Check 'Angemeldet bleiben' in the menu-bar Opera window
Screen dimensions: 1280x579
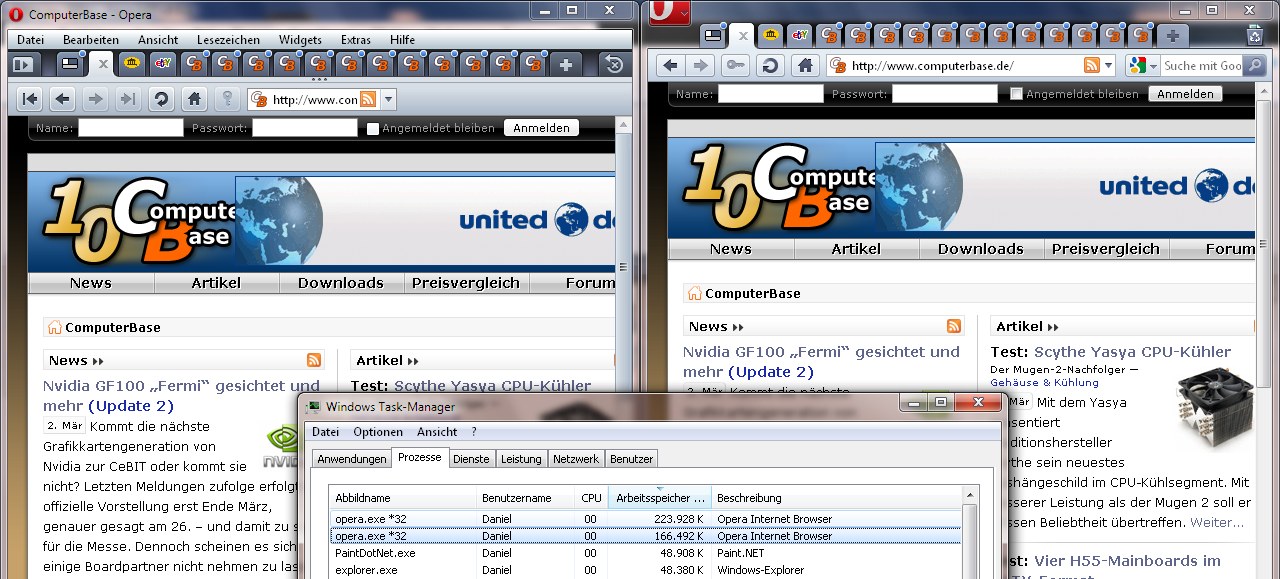tap(373, 128)
